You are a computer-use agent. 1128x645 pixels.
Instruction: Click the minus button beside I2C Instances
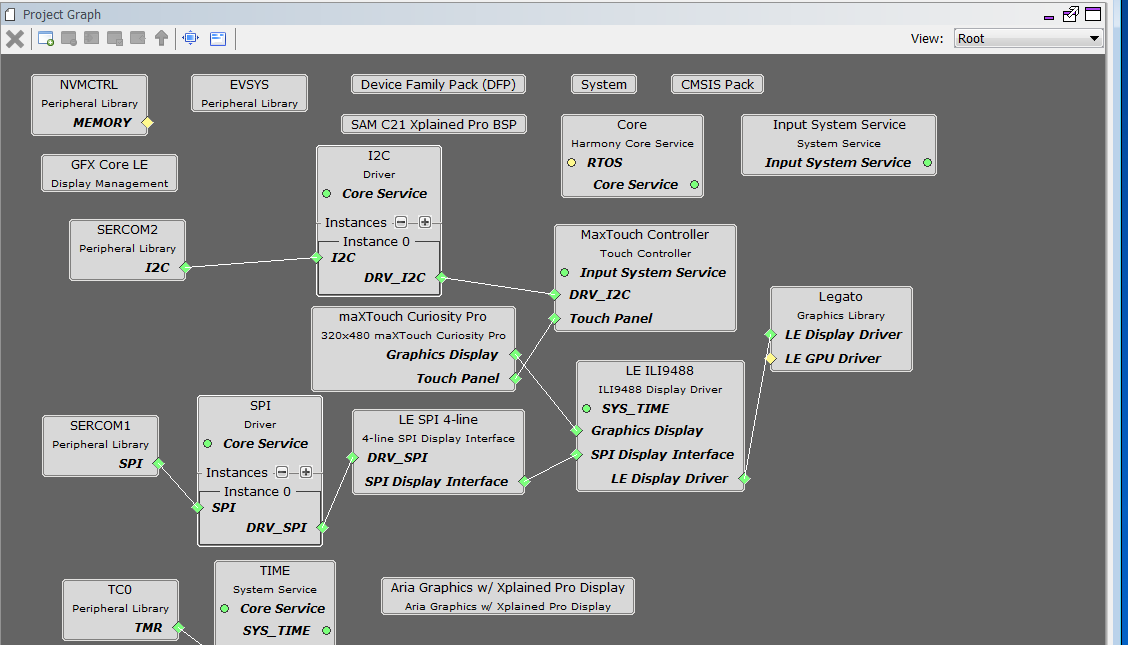[401, 222]
